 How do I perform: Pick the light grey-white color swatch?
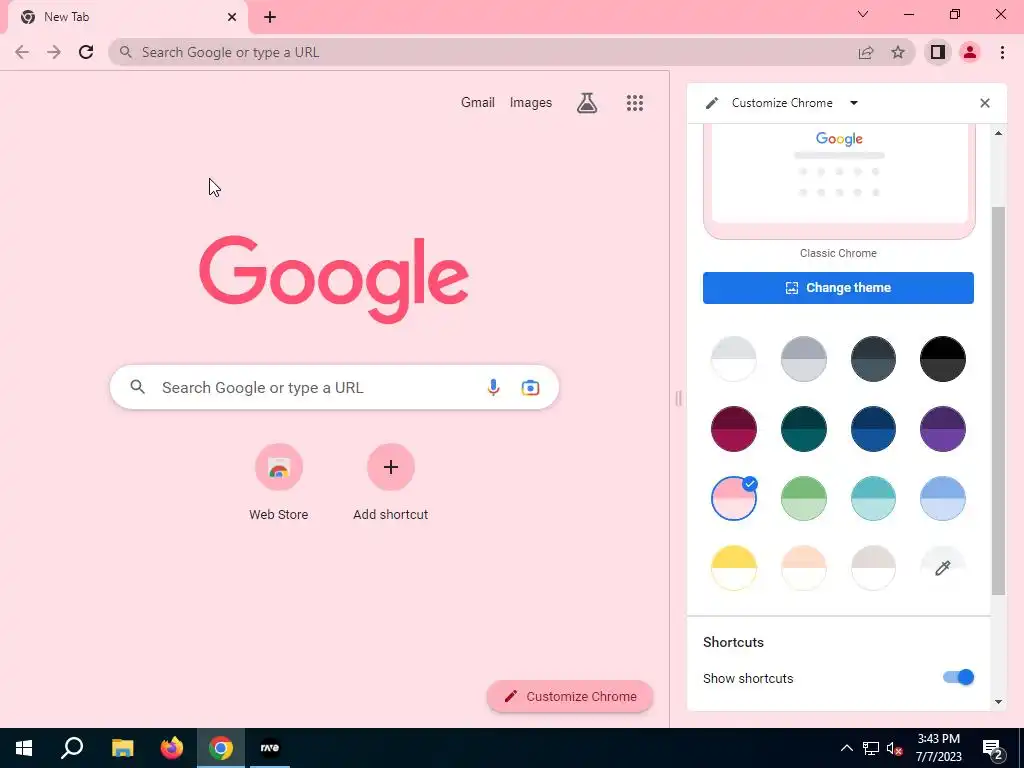[x=733, y=359]
